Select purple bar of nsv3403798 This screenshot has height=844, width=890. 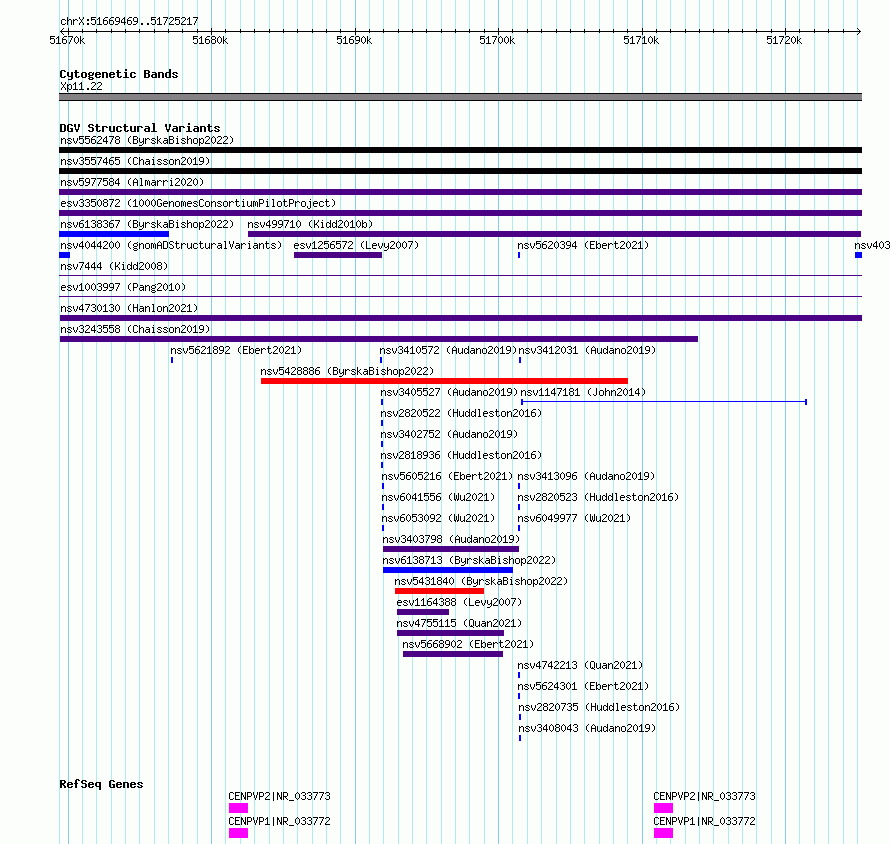[451, 549]
